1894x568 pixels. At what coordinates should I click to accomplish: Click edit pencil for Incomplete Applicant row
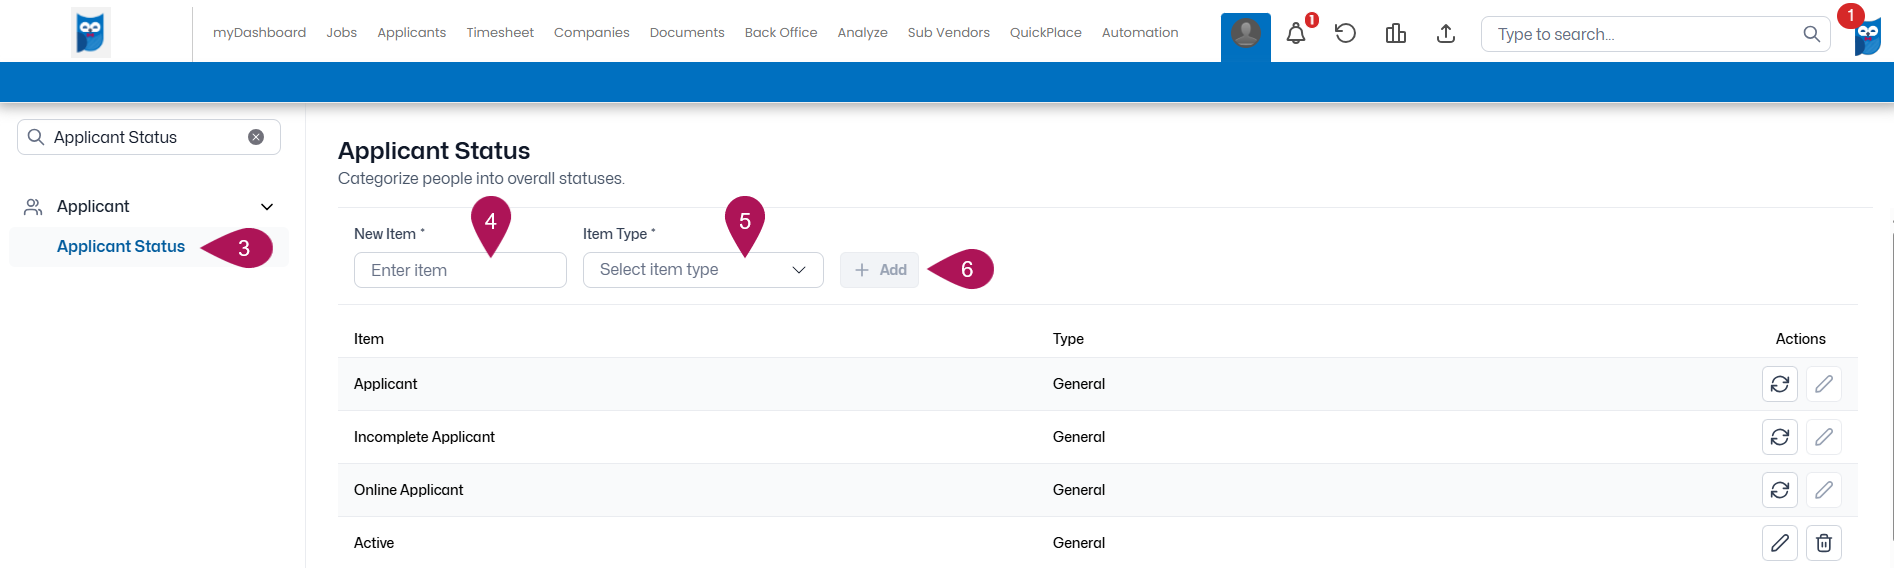[1824, 437]
